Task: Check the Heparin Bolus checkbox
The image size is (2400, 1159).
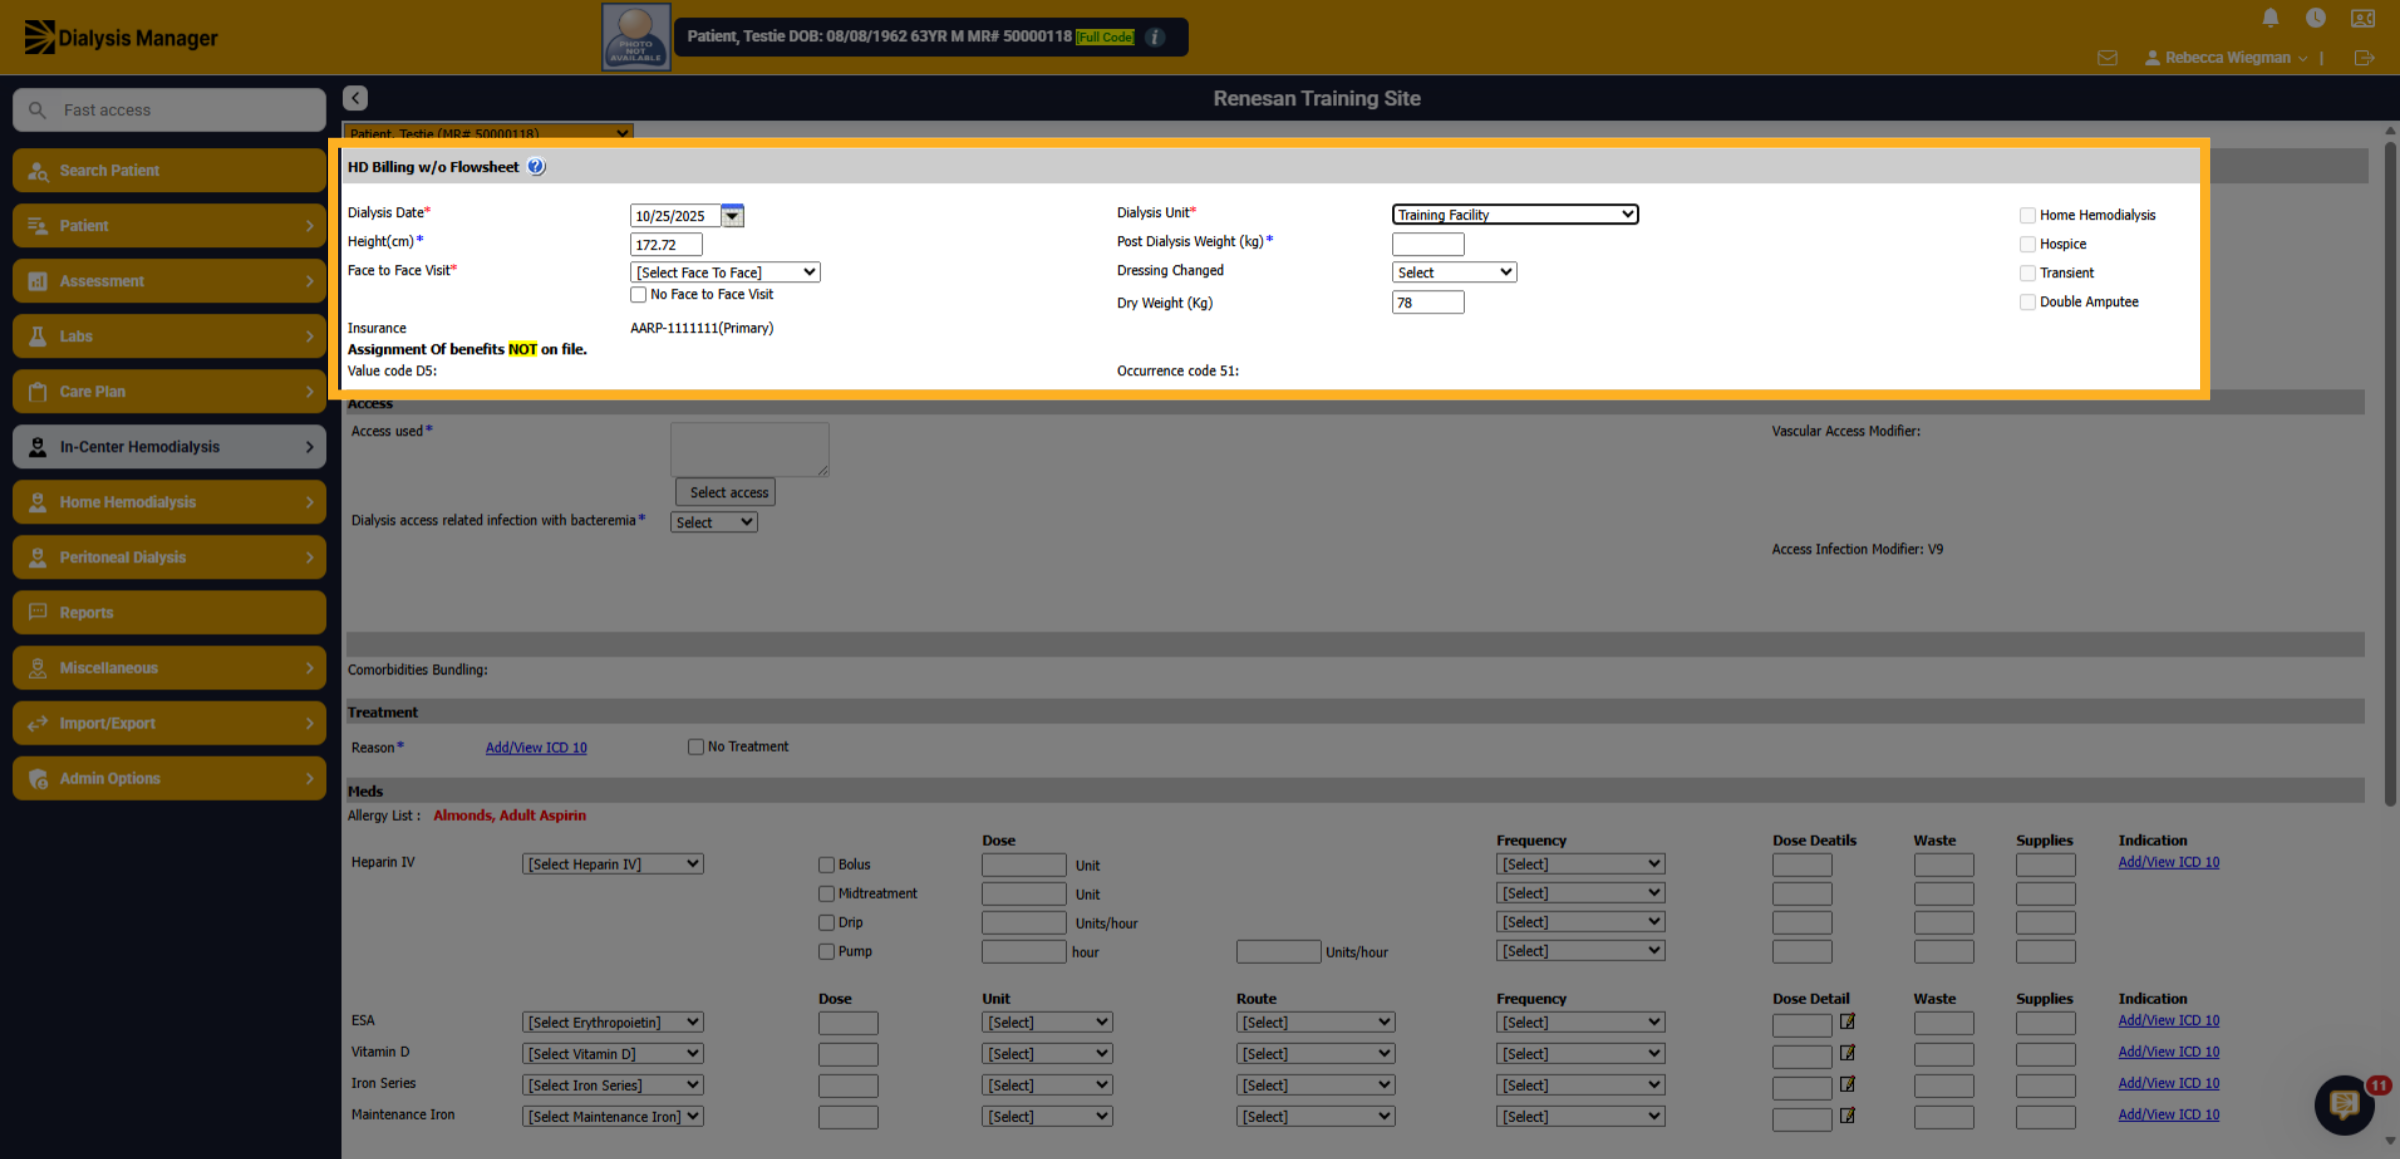Action: [x=826, y=865]
